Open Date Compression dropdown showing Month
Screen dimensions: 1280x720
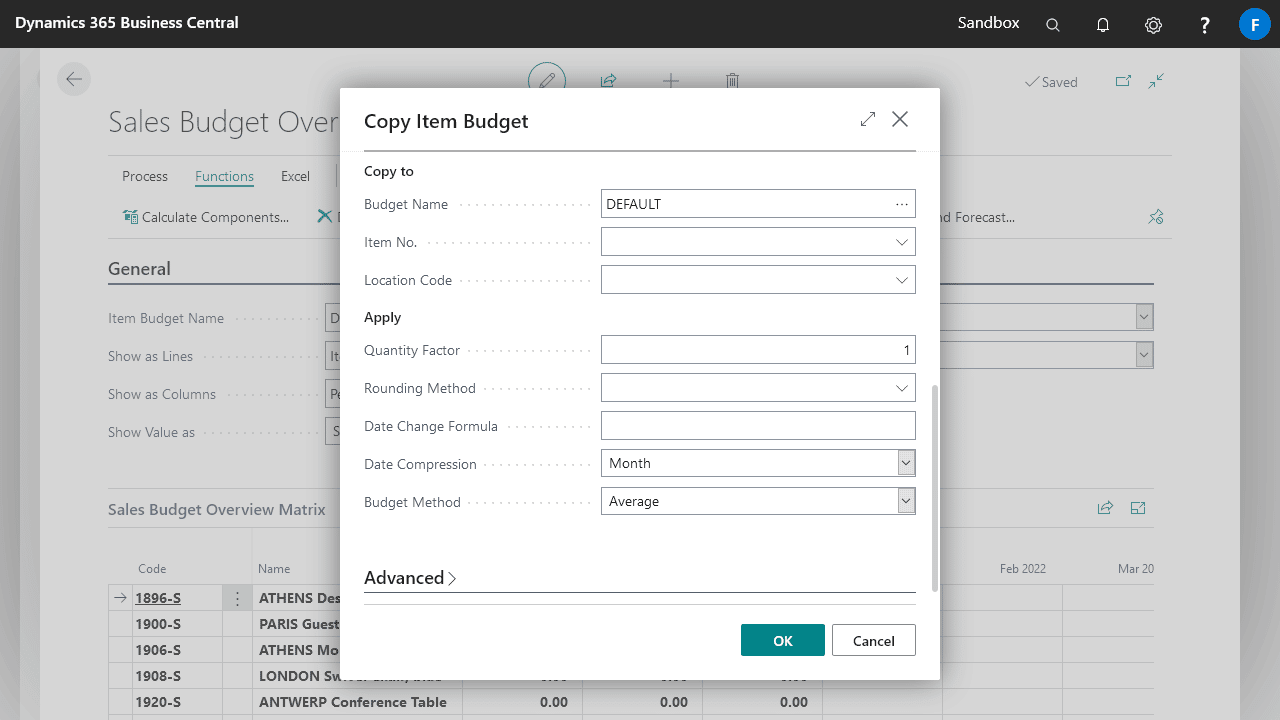905,463
